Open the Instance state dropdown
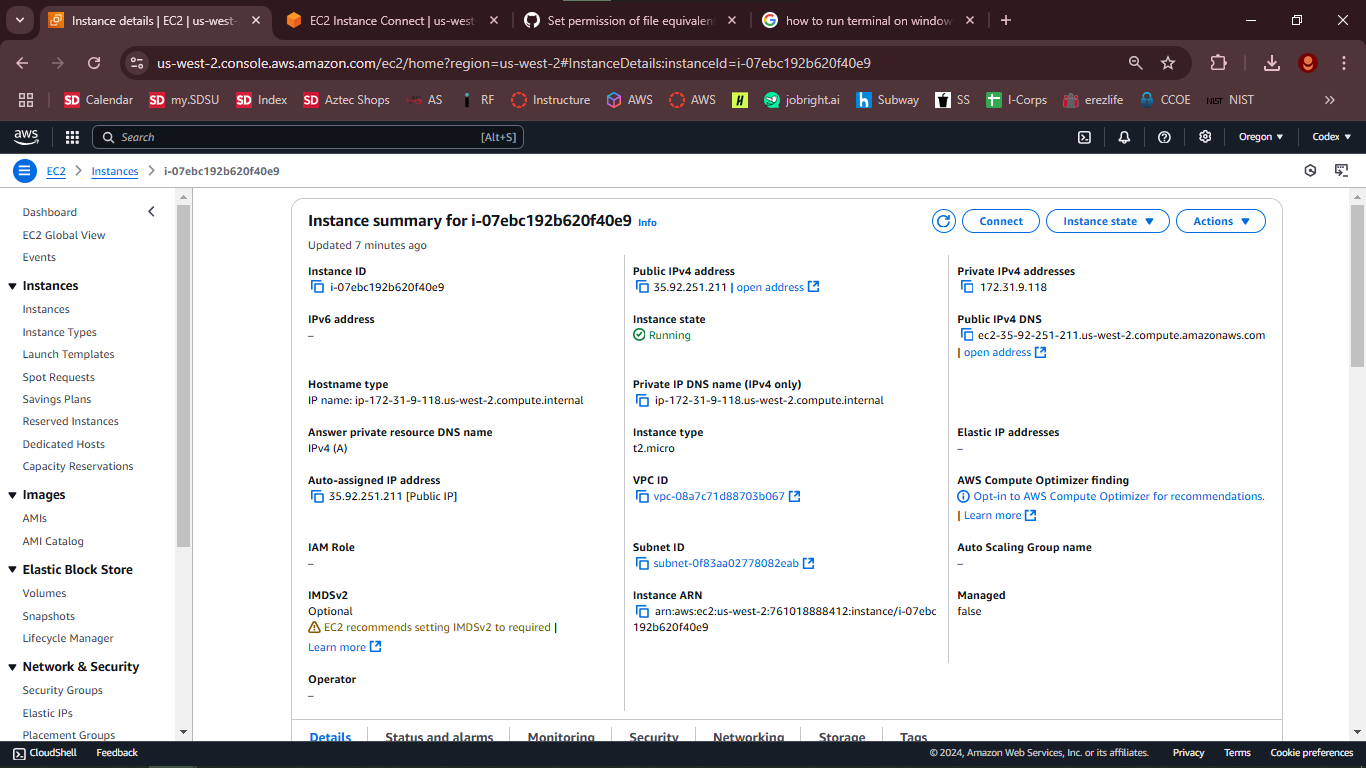This screenshot has width=1366, height=768. (1108, 221)
